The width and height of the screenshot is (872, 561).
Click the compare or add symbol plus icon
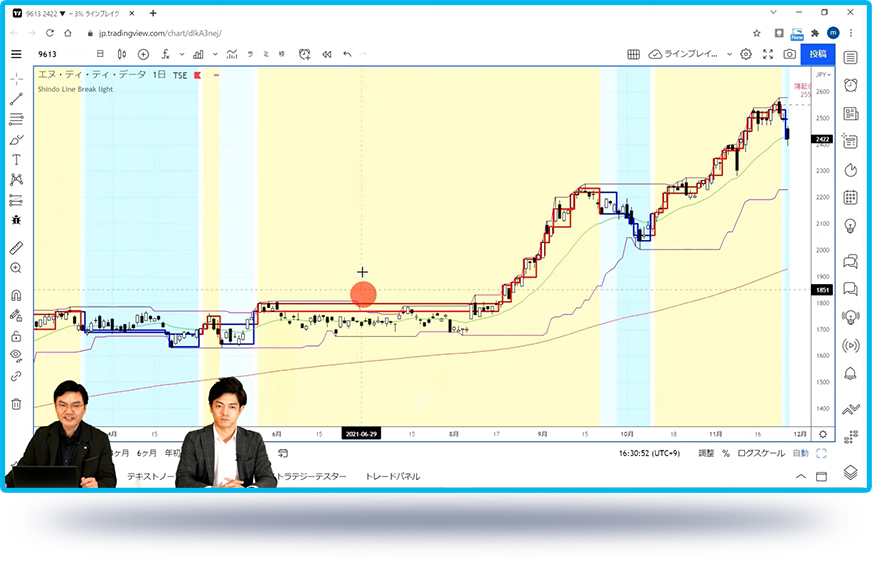point(143,54)
